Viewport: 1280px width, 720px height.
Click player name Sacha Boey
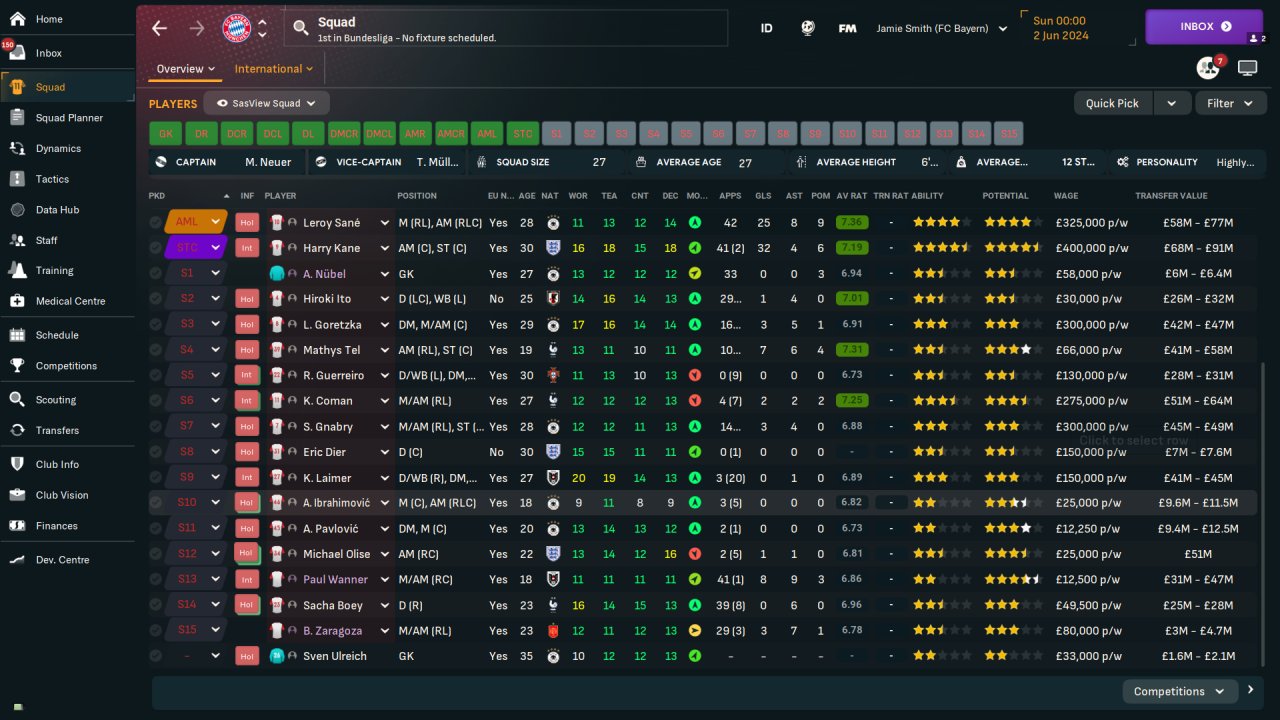pyautogui.click(x=333, y=605)
